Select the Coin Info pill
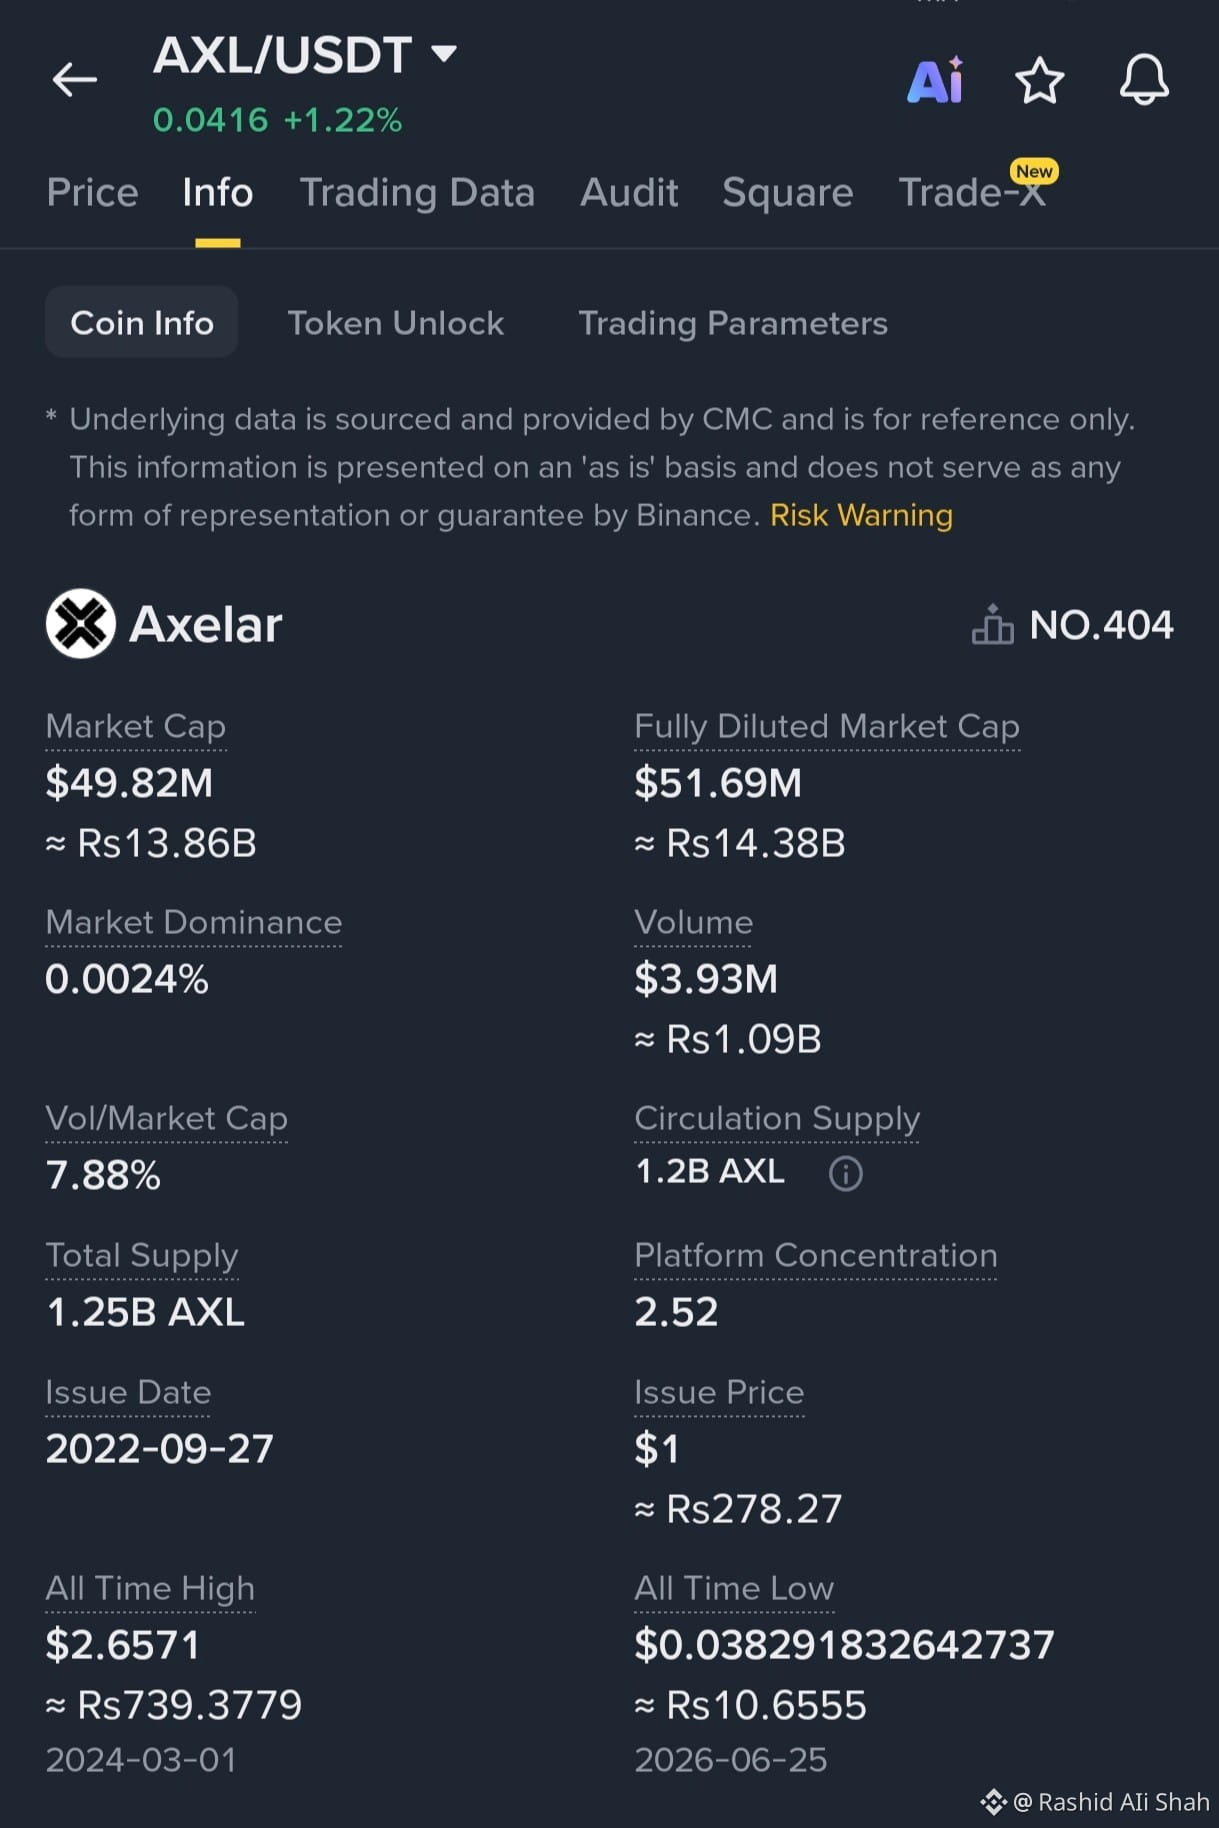Image resolution: width=1219 pixels, height=1828 pixels. click(142, 322)
